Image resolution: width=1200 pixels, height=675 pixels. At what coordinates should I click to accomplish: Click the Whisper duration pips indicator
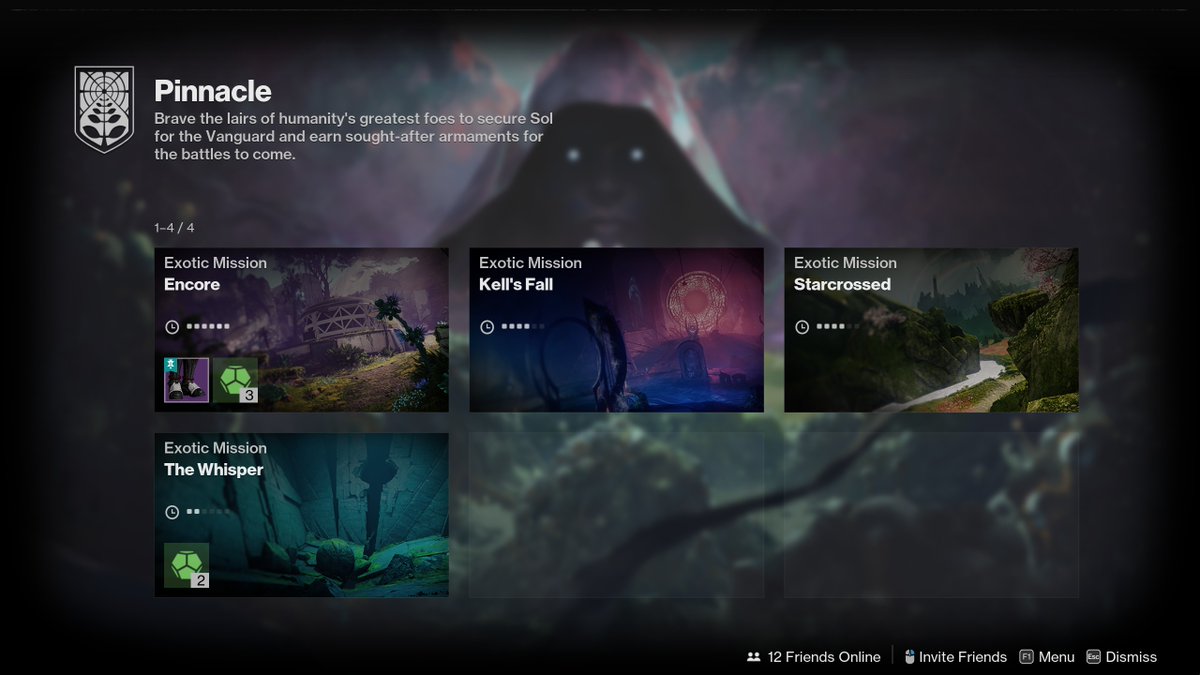(208, 512)
